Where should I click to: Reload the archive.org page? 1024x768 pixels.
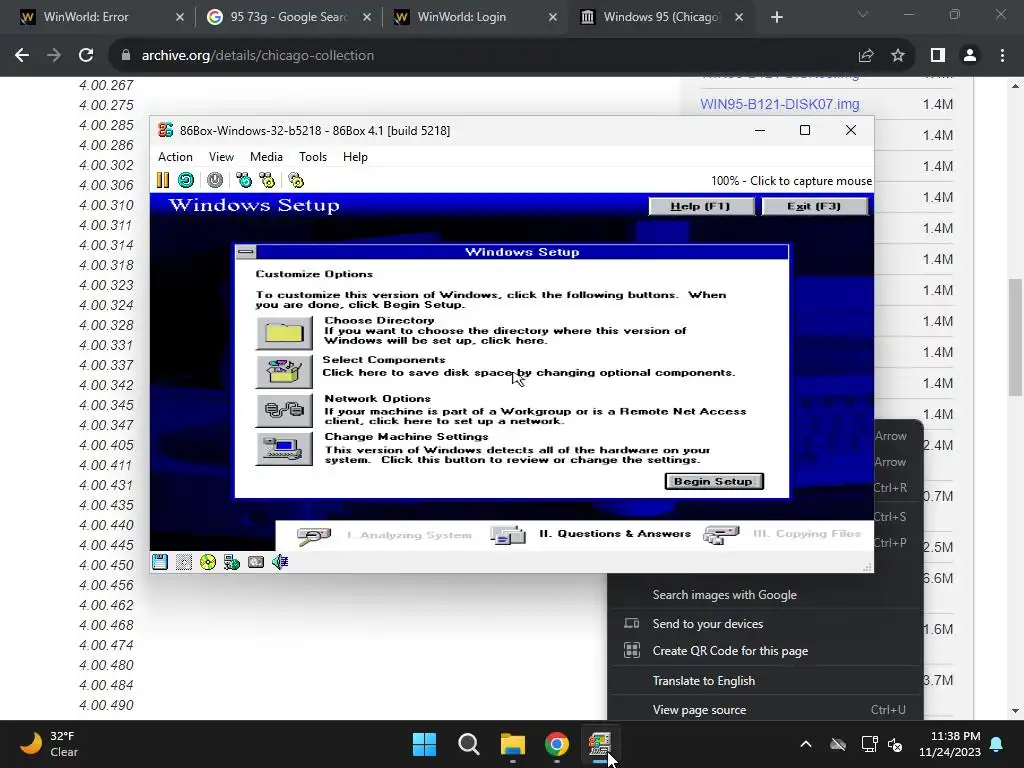[x=86, y=56]
